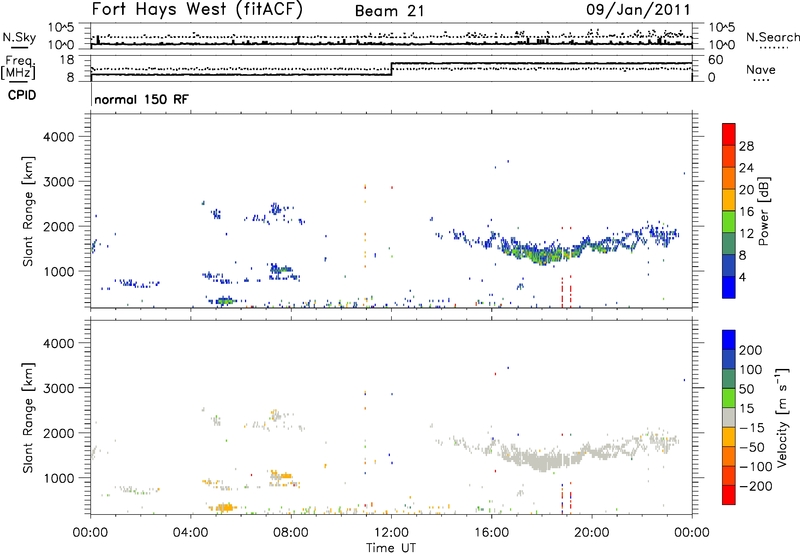Select the "20:00" time tick label
This screenshot has height=554, width=800.
592,533
